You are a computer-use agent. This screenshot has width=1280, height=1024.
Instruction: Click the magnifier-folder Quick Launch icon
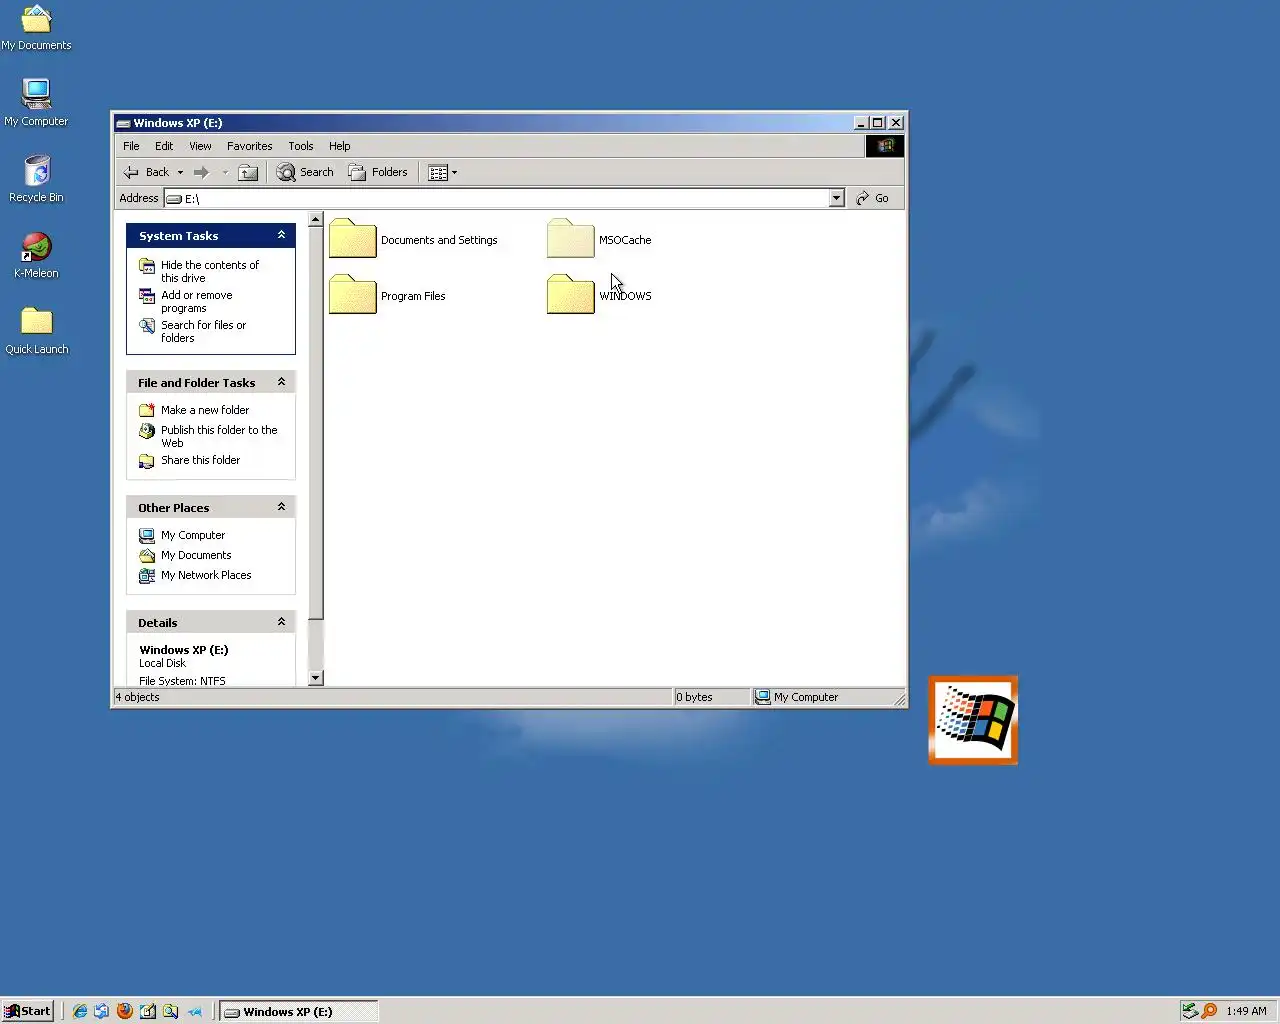point(170,1011)
